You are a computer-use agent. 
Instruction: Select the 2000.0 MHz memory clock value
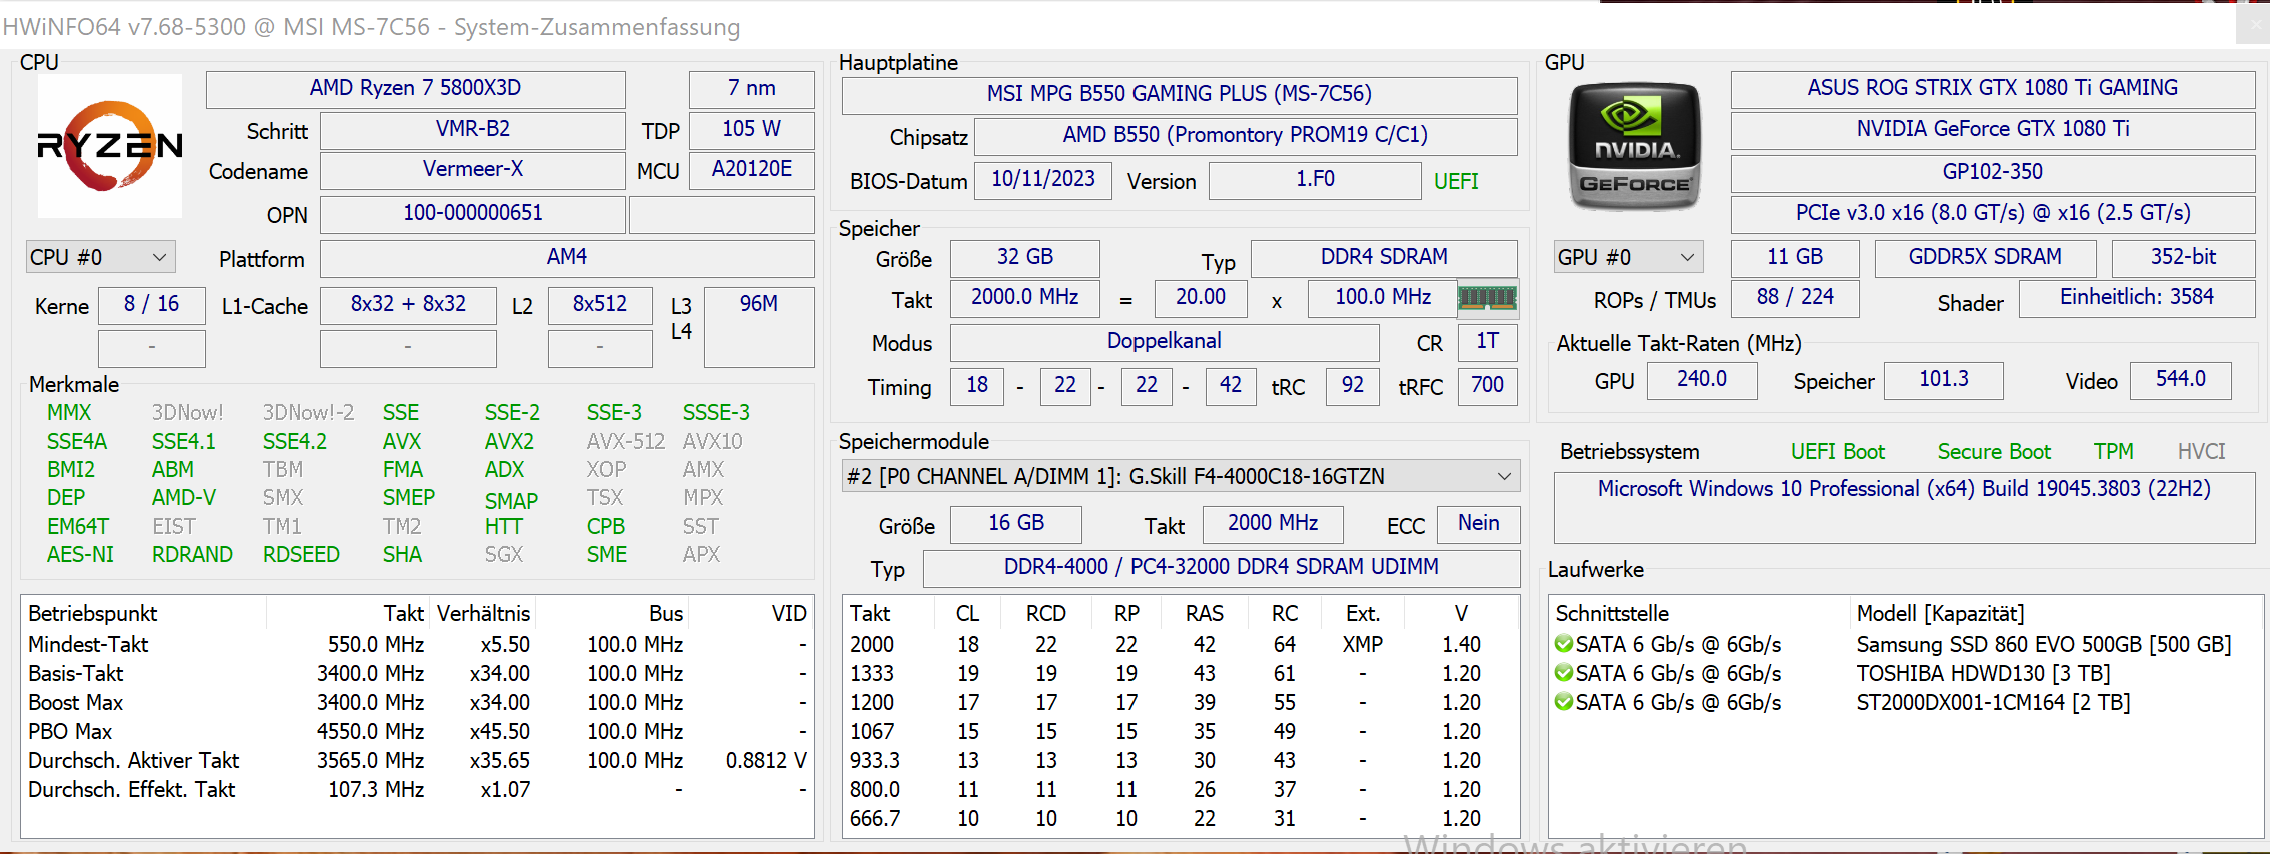pyautogui.click(x=1024, y=297)
